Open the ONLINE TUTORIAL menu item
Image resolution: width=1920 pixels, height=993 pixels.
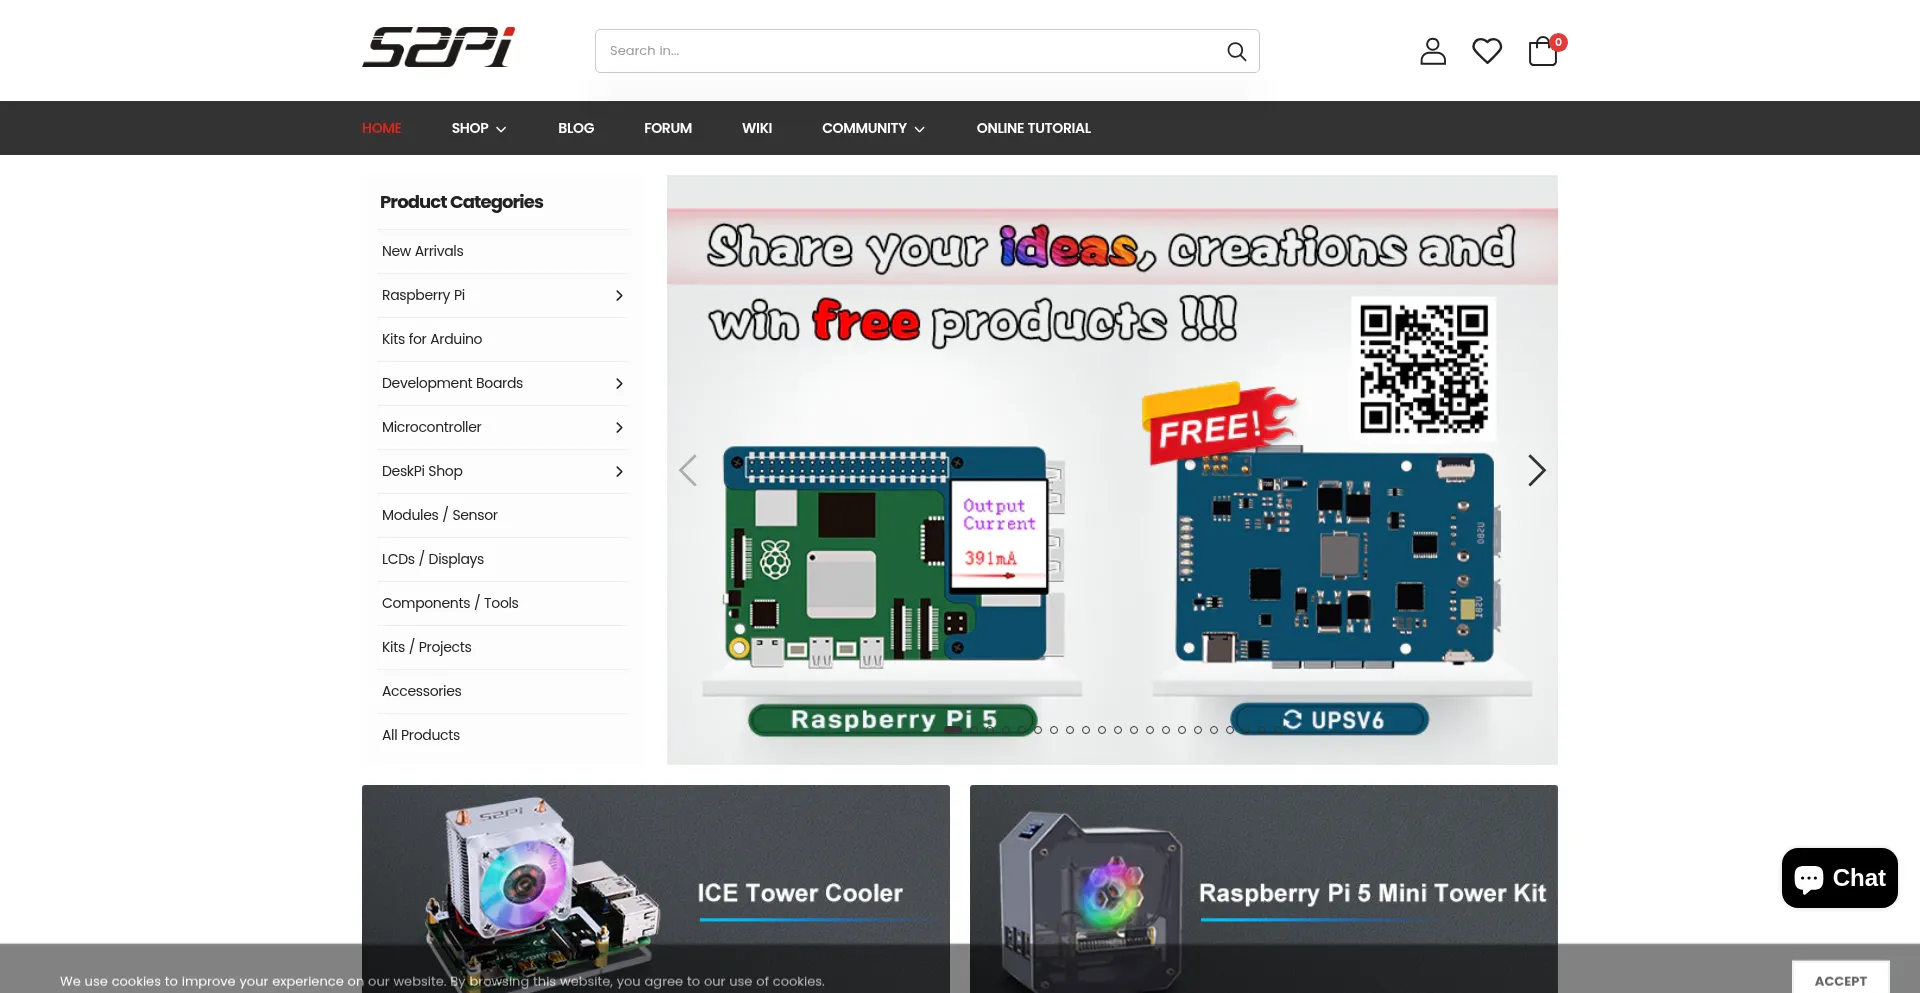point(1033,128)
